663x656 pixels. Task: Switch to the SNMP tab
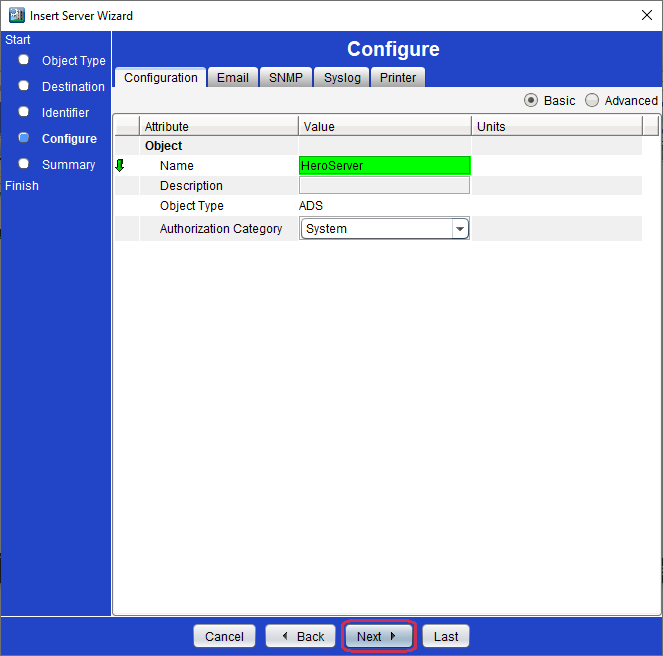click(x=286, y=77)
